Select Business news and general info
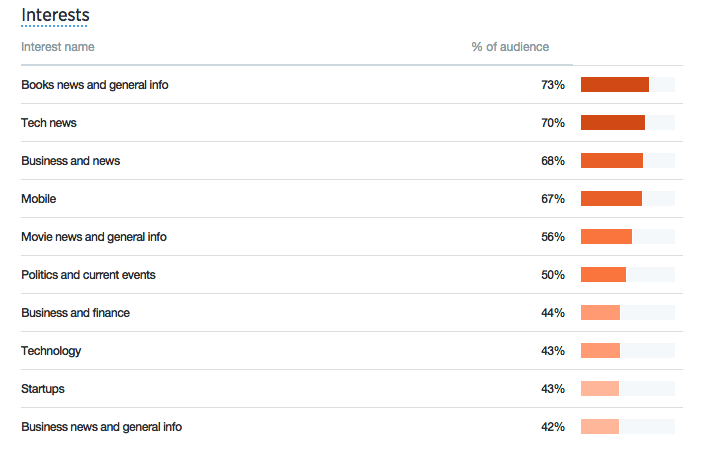 click(102, 427)
